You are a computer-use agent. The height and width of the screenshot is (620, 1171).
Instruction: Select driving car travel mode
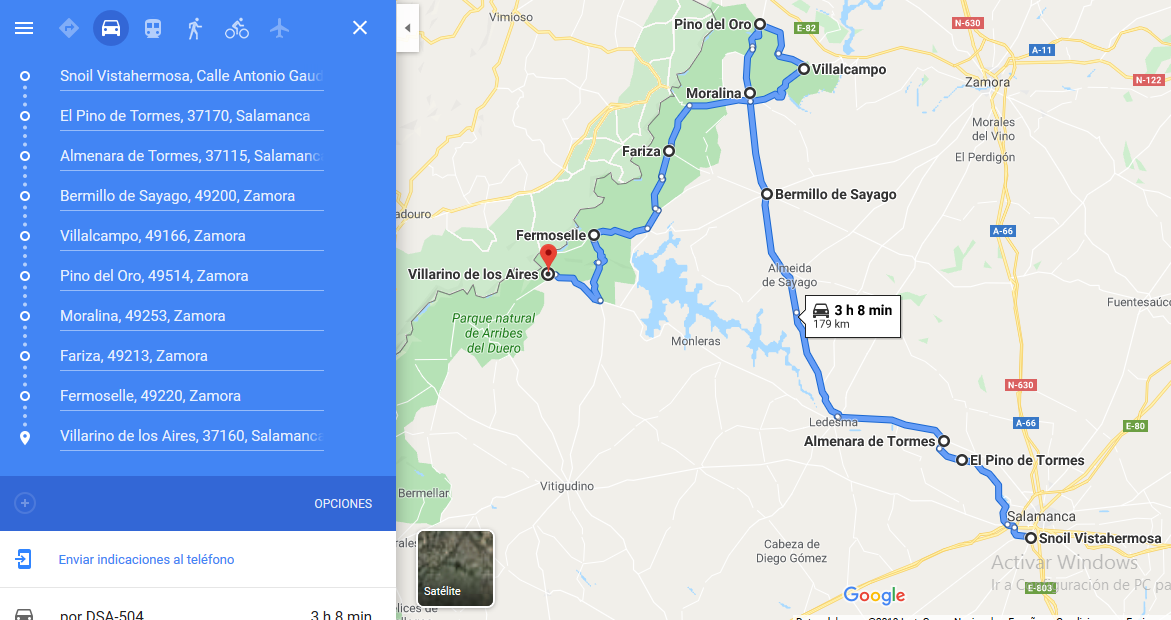111,28
